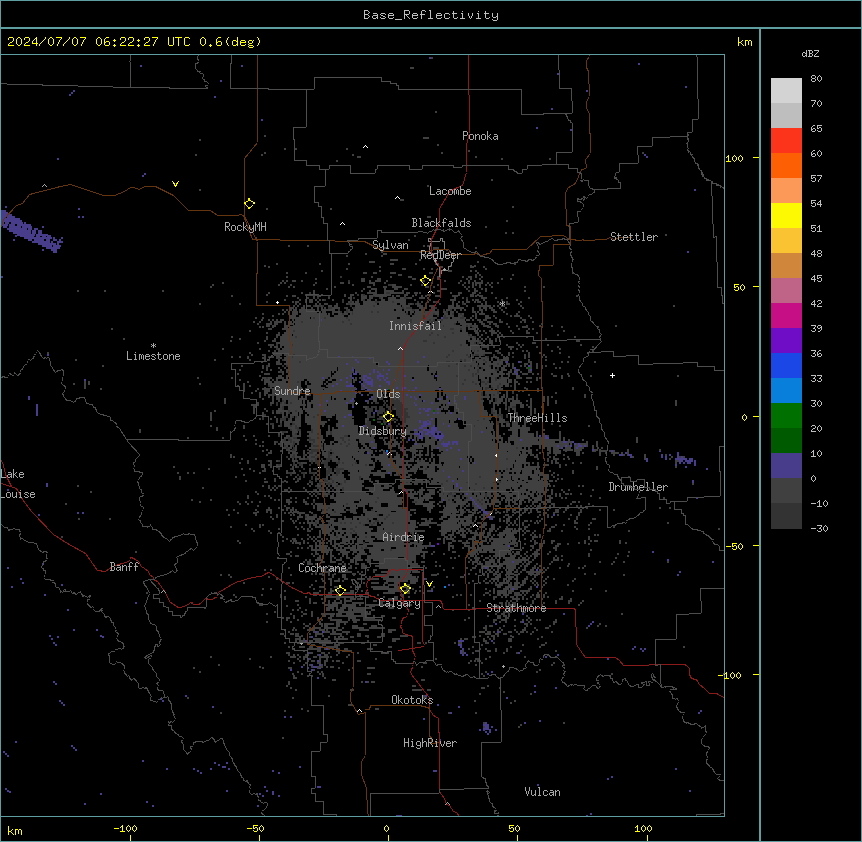Screen dimensions: 862x842
Task: Select the Banff map label
Action: [x=124, y=567]
